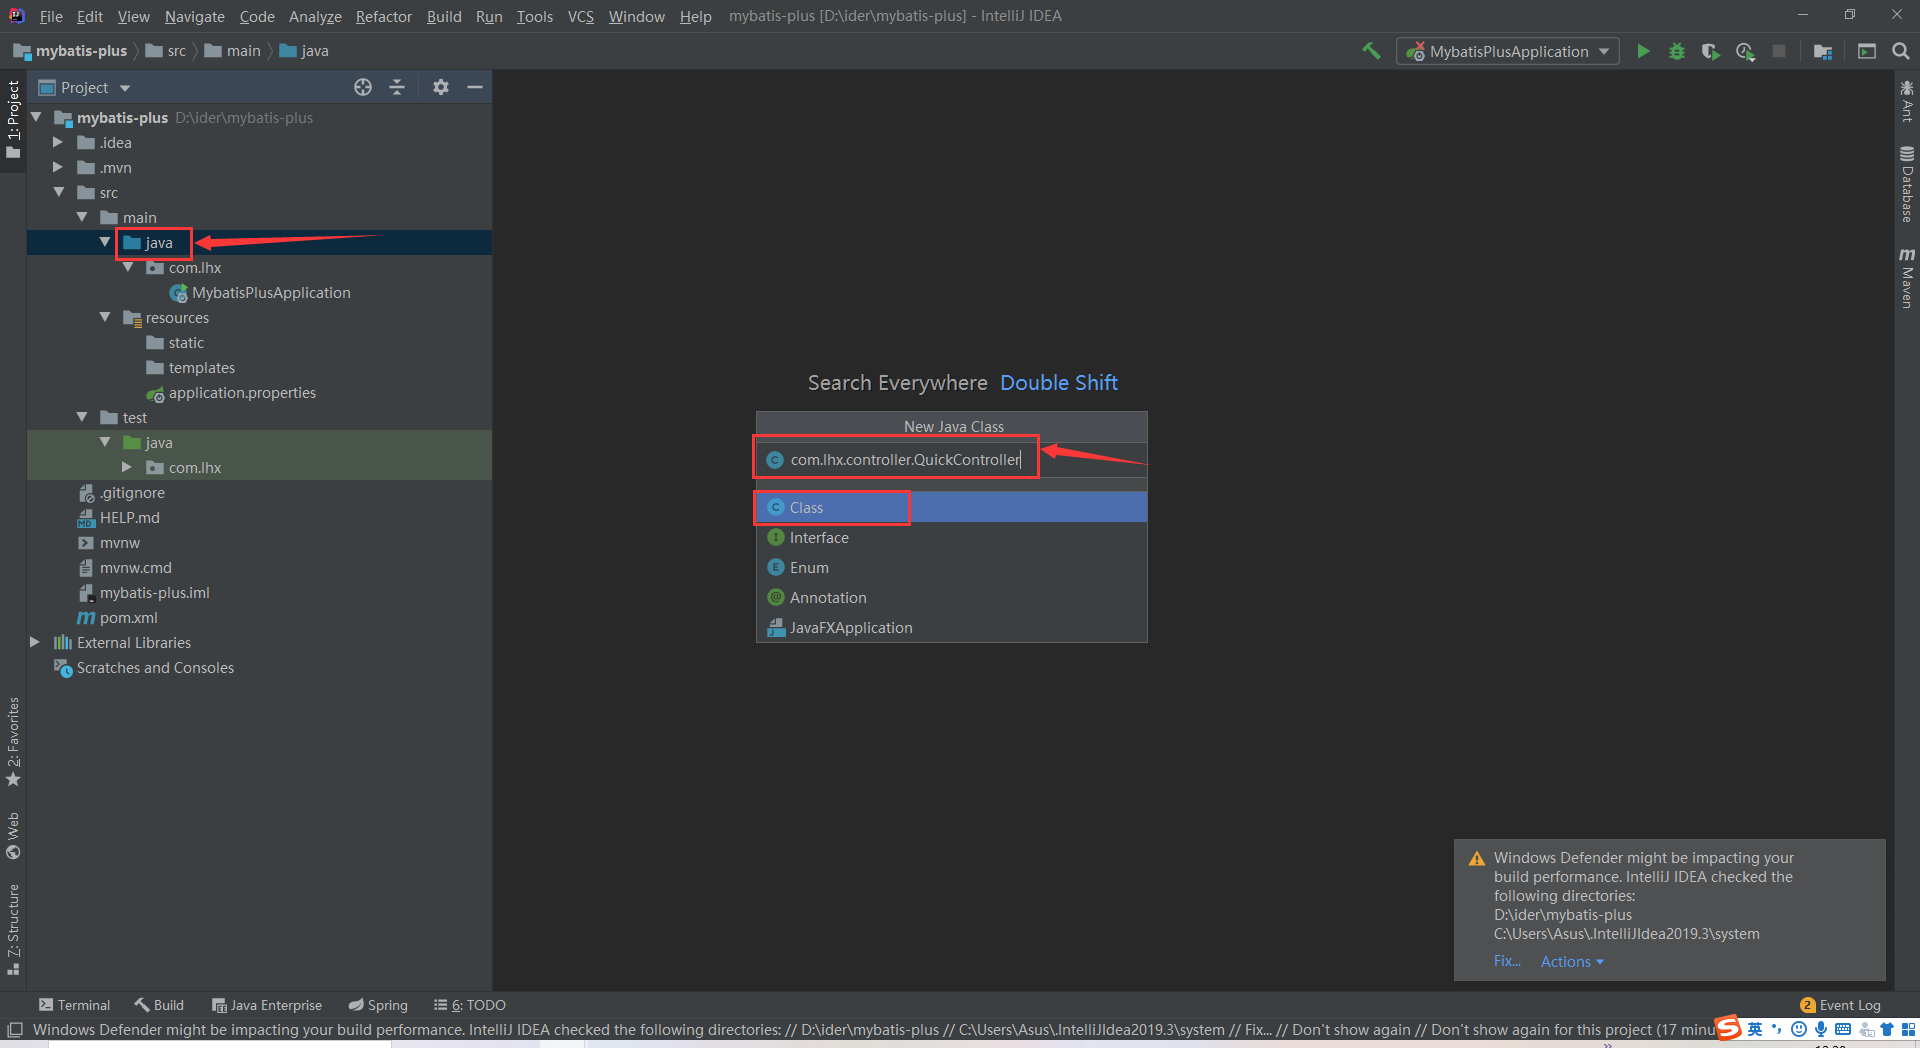Open Search Everywhere magnifier icon
The width and height of the screenshot is (1920, 1048).
coord(1901,51)
